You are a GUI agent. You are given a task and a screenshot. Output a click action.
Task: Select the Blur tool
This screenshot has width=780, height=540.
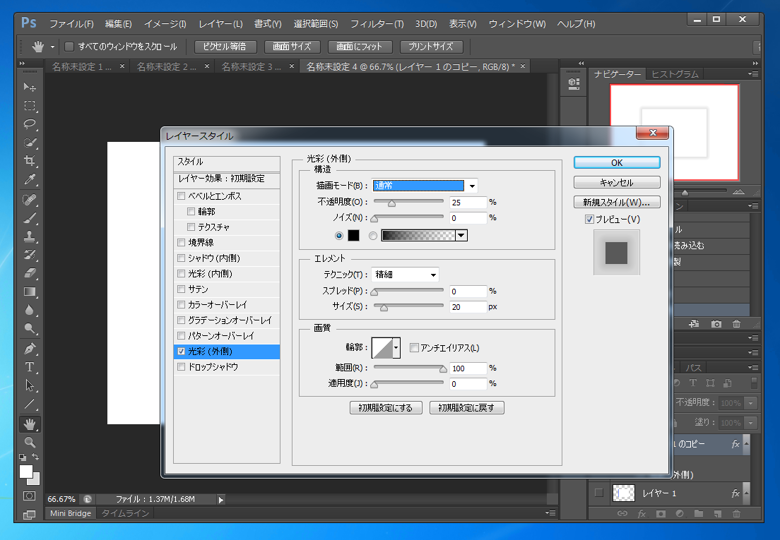[30, 310]
